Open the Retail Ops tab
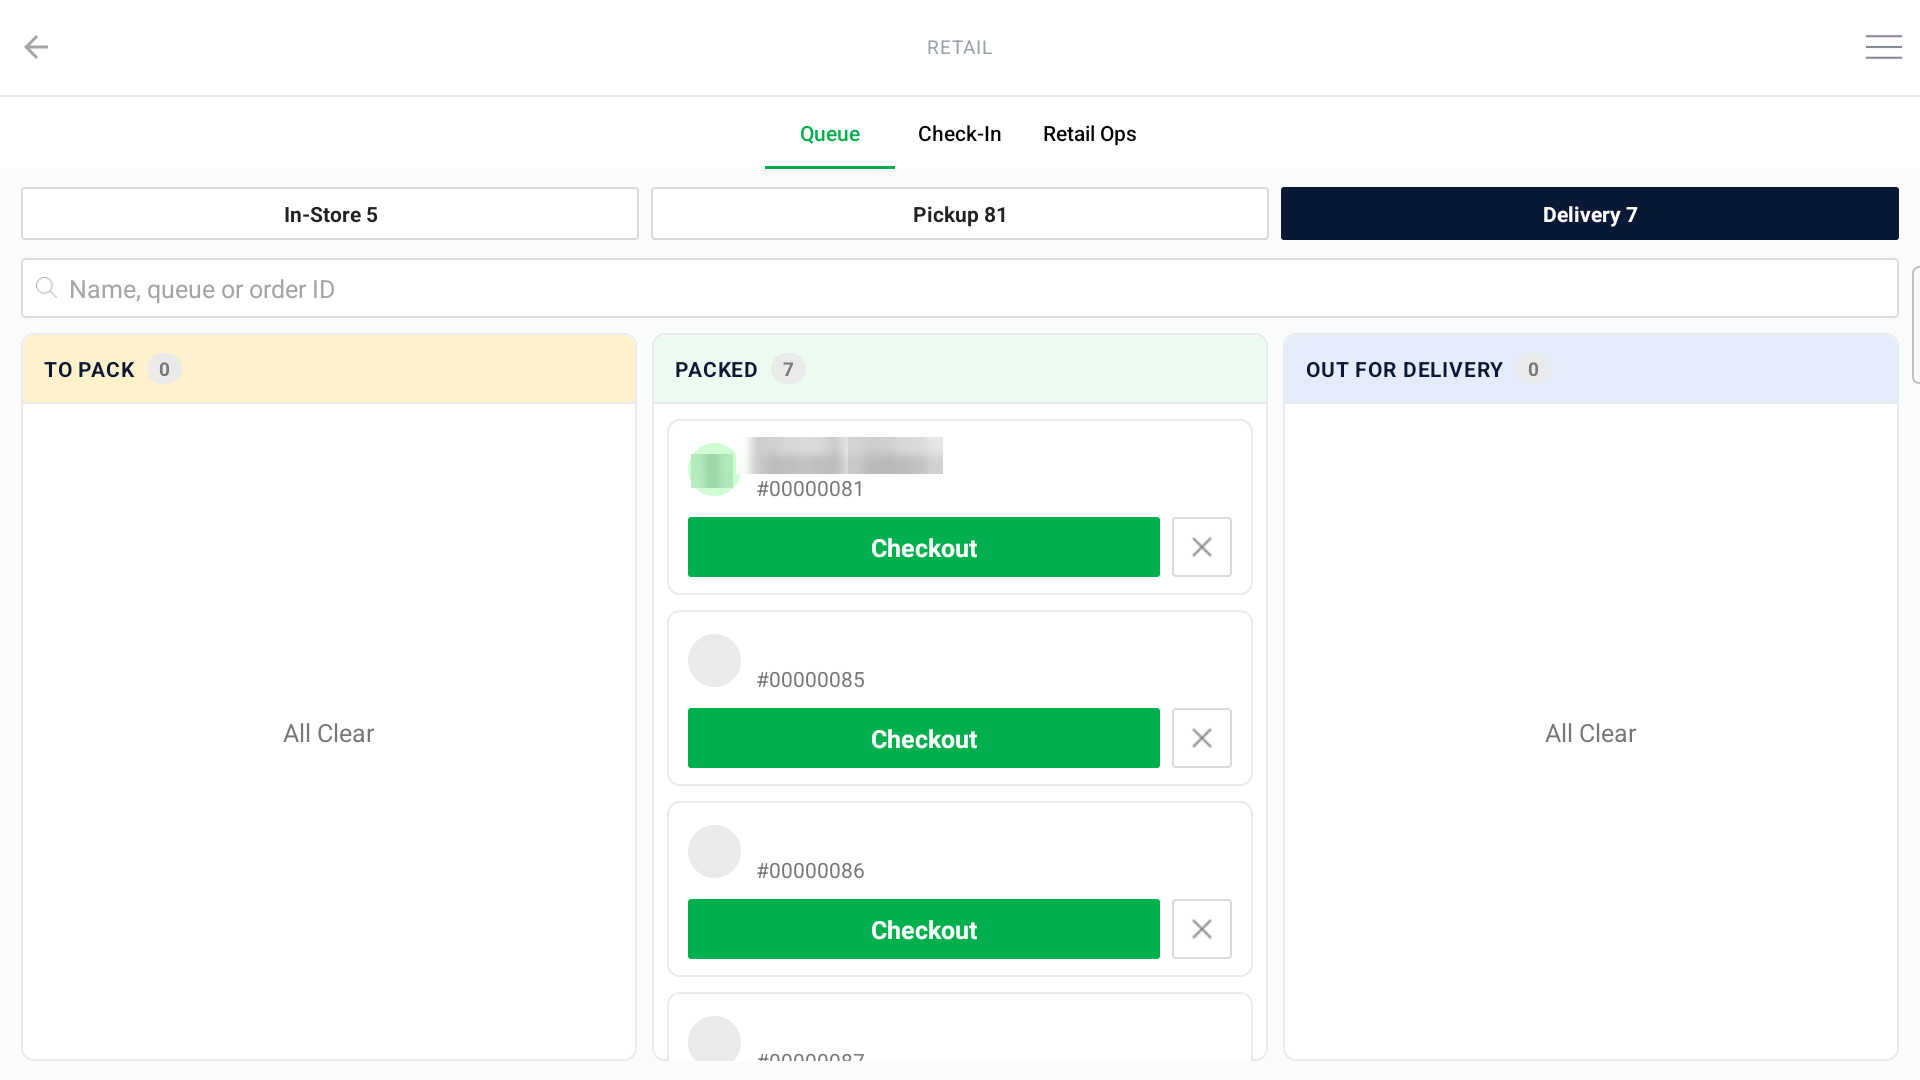The width and height of the screenshot is (1920, 1080). pos(1089,134)
